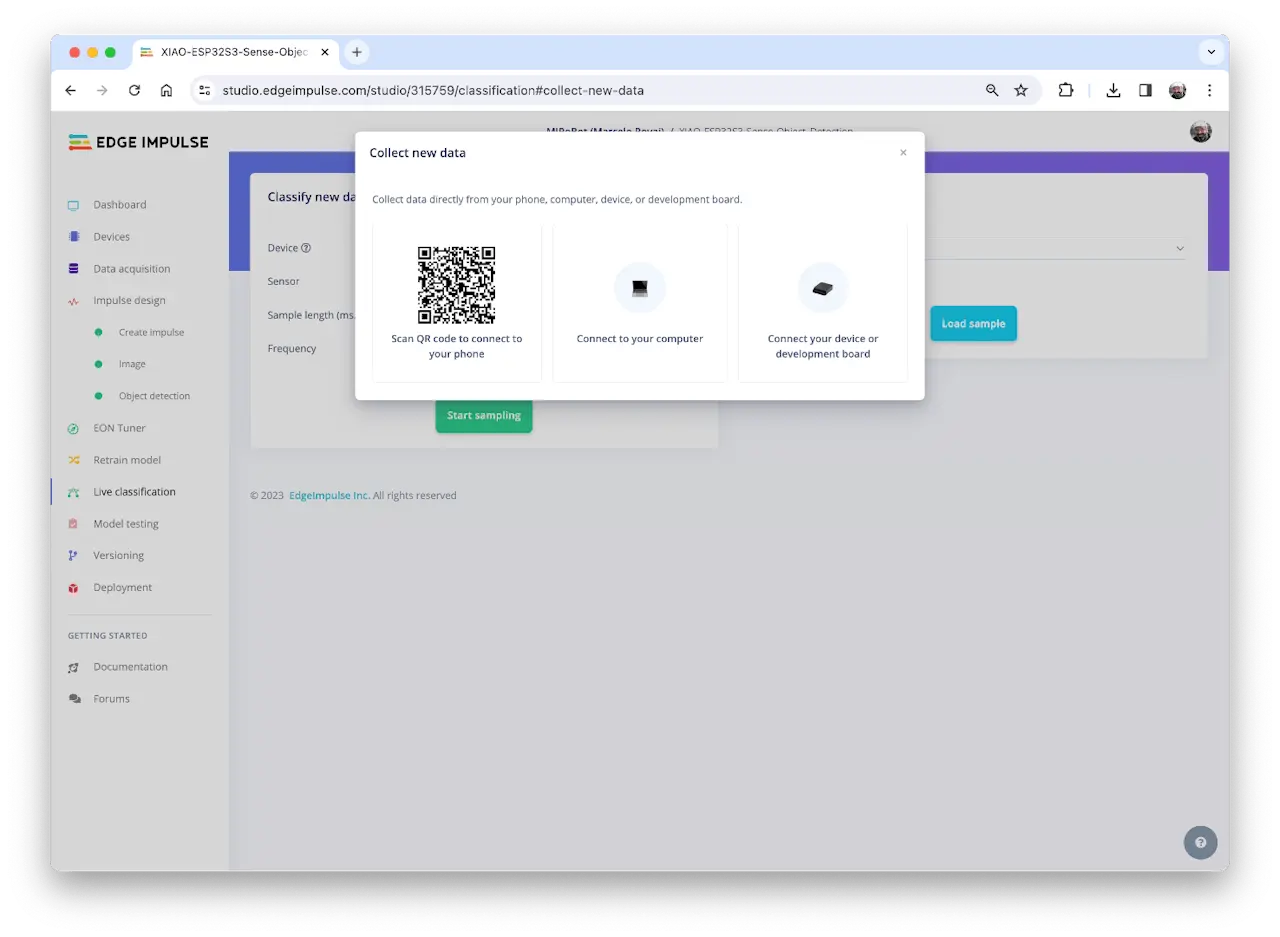Expand the Chrome tab search dropdown
This screenshot has width=1280, height=937.
[x=1211, y=52]
